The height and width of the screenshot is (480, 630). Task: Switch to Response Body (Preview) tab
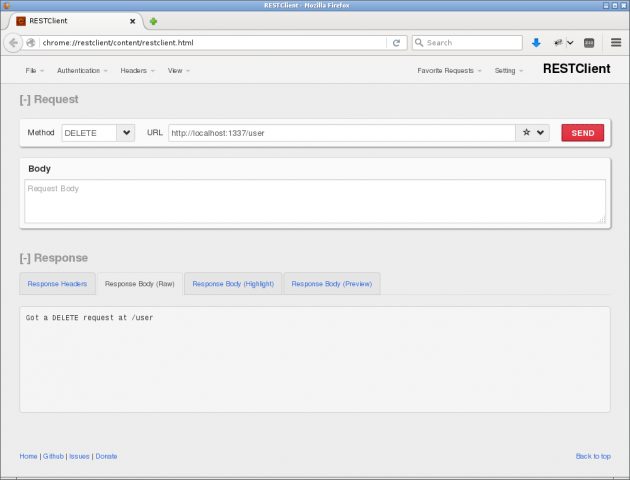[332, 284]
